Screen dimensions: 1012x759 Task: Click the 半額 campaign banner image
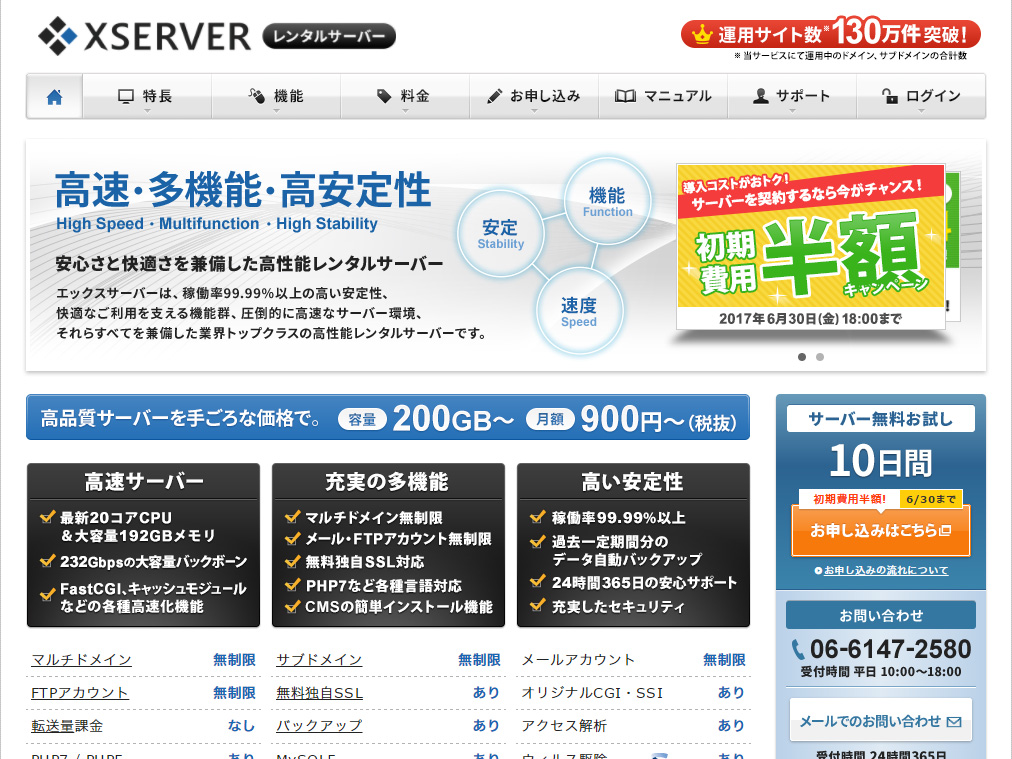(810, 247)
